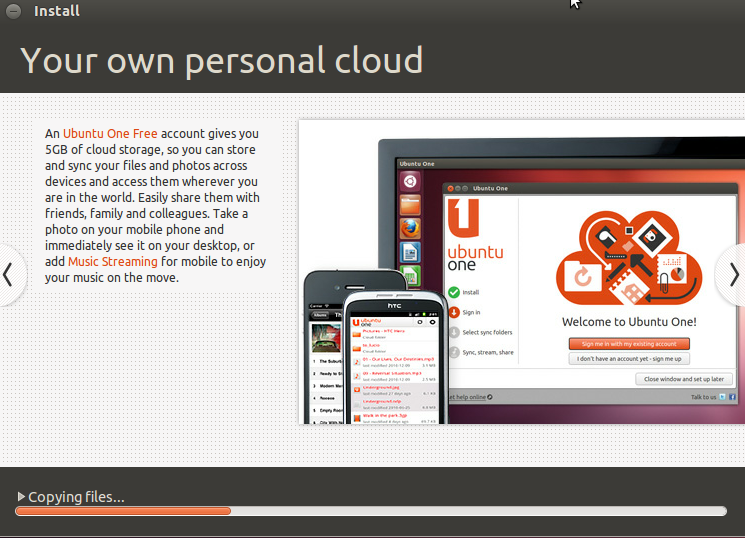Click the 'Get help online' link in image
This screenshot has width=745, height=538.
(x=470, y=397)
